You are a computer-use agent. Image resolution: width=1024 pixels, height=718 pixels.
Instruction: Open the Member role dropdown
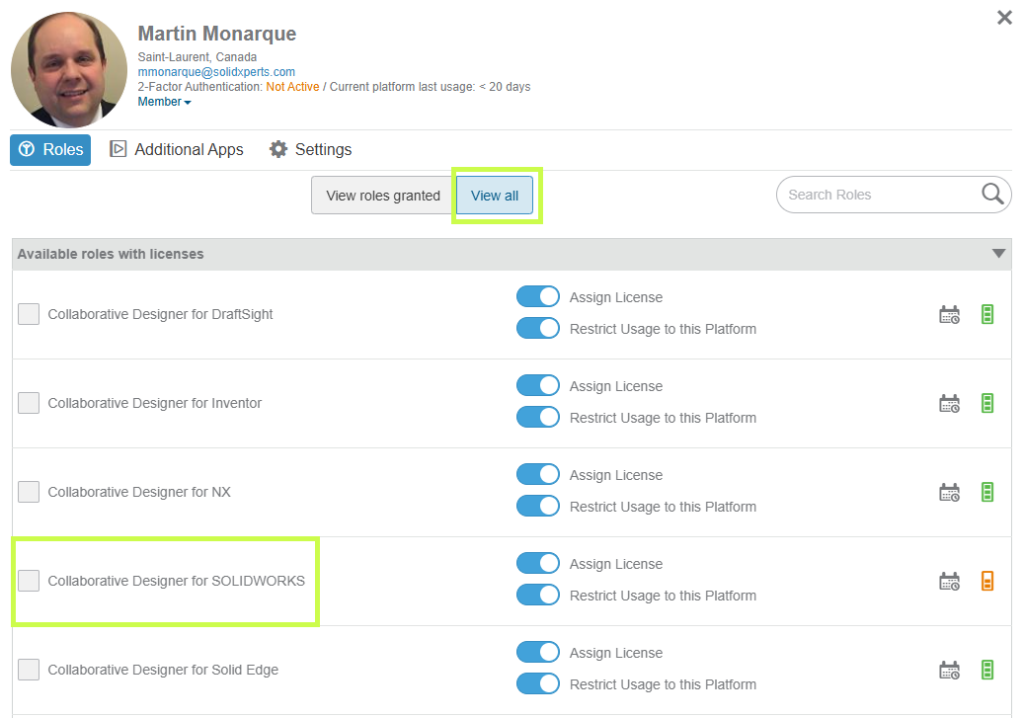pos(164,102)
